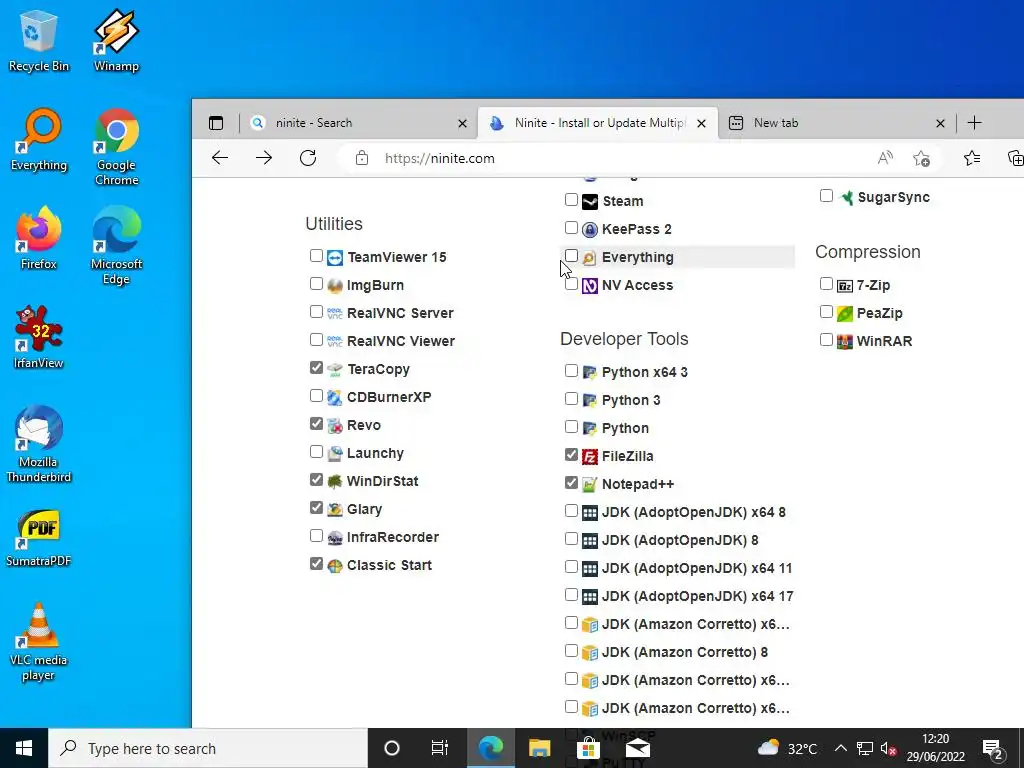Uncheck the Revo checkbox
Image resolution: width=1024 pixels, height=768 pixels.
click(316, 424)
